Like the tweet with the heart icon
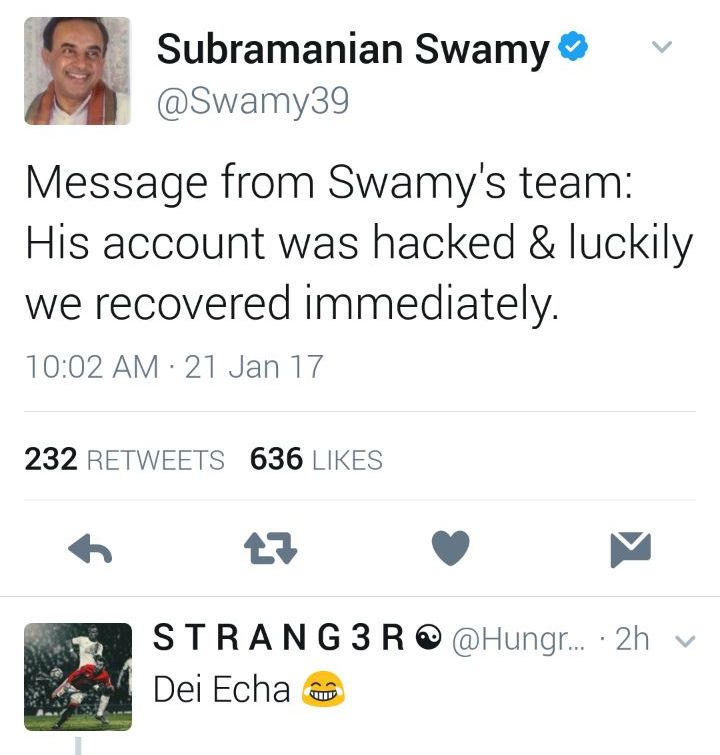The width and height of the screenshot is (720, 755). pos(450,548)
